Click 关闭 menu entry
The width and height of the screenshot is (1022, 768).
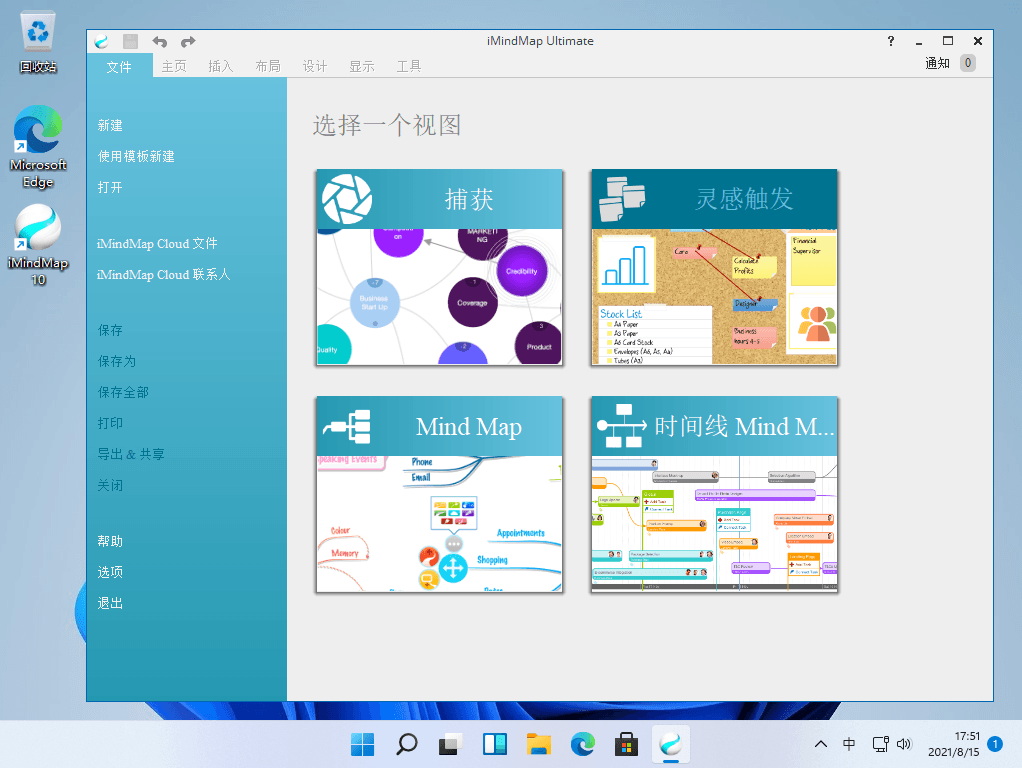click(x=110, y=485)
